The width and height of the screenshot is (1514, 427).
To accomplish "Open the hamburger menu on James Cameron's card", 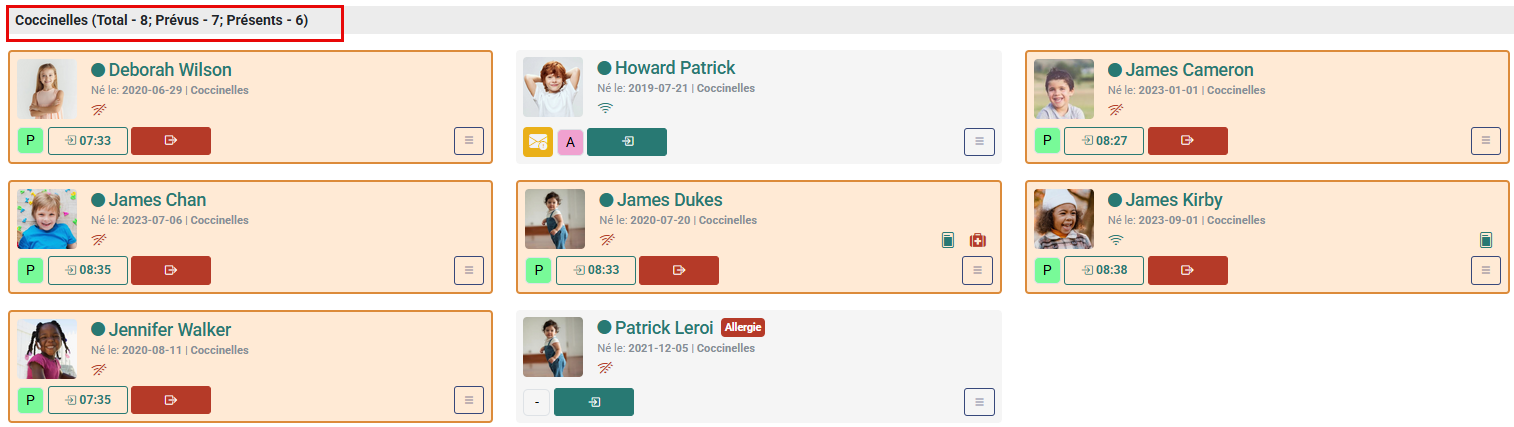I will click(1485, 141).
